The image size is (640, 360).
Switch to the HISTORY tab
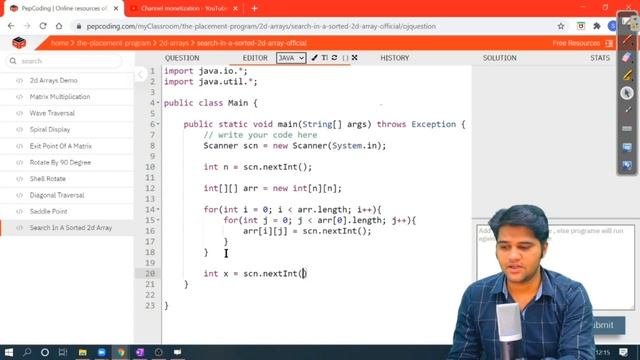[x=395, y=58]
